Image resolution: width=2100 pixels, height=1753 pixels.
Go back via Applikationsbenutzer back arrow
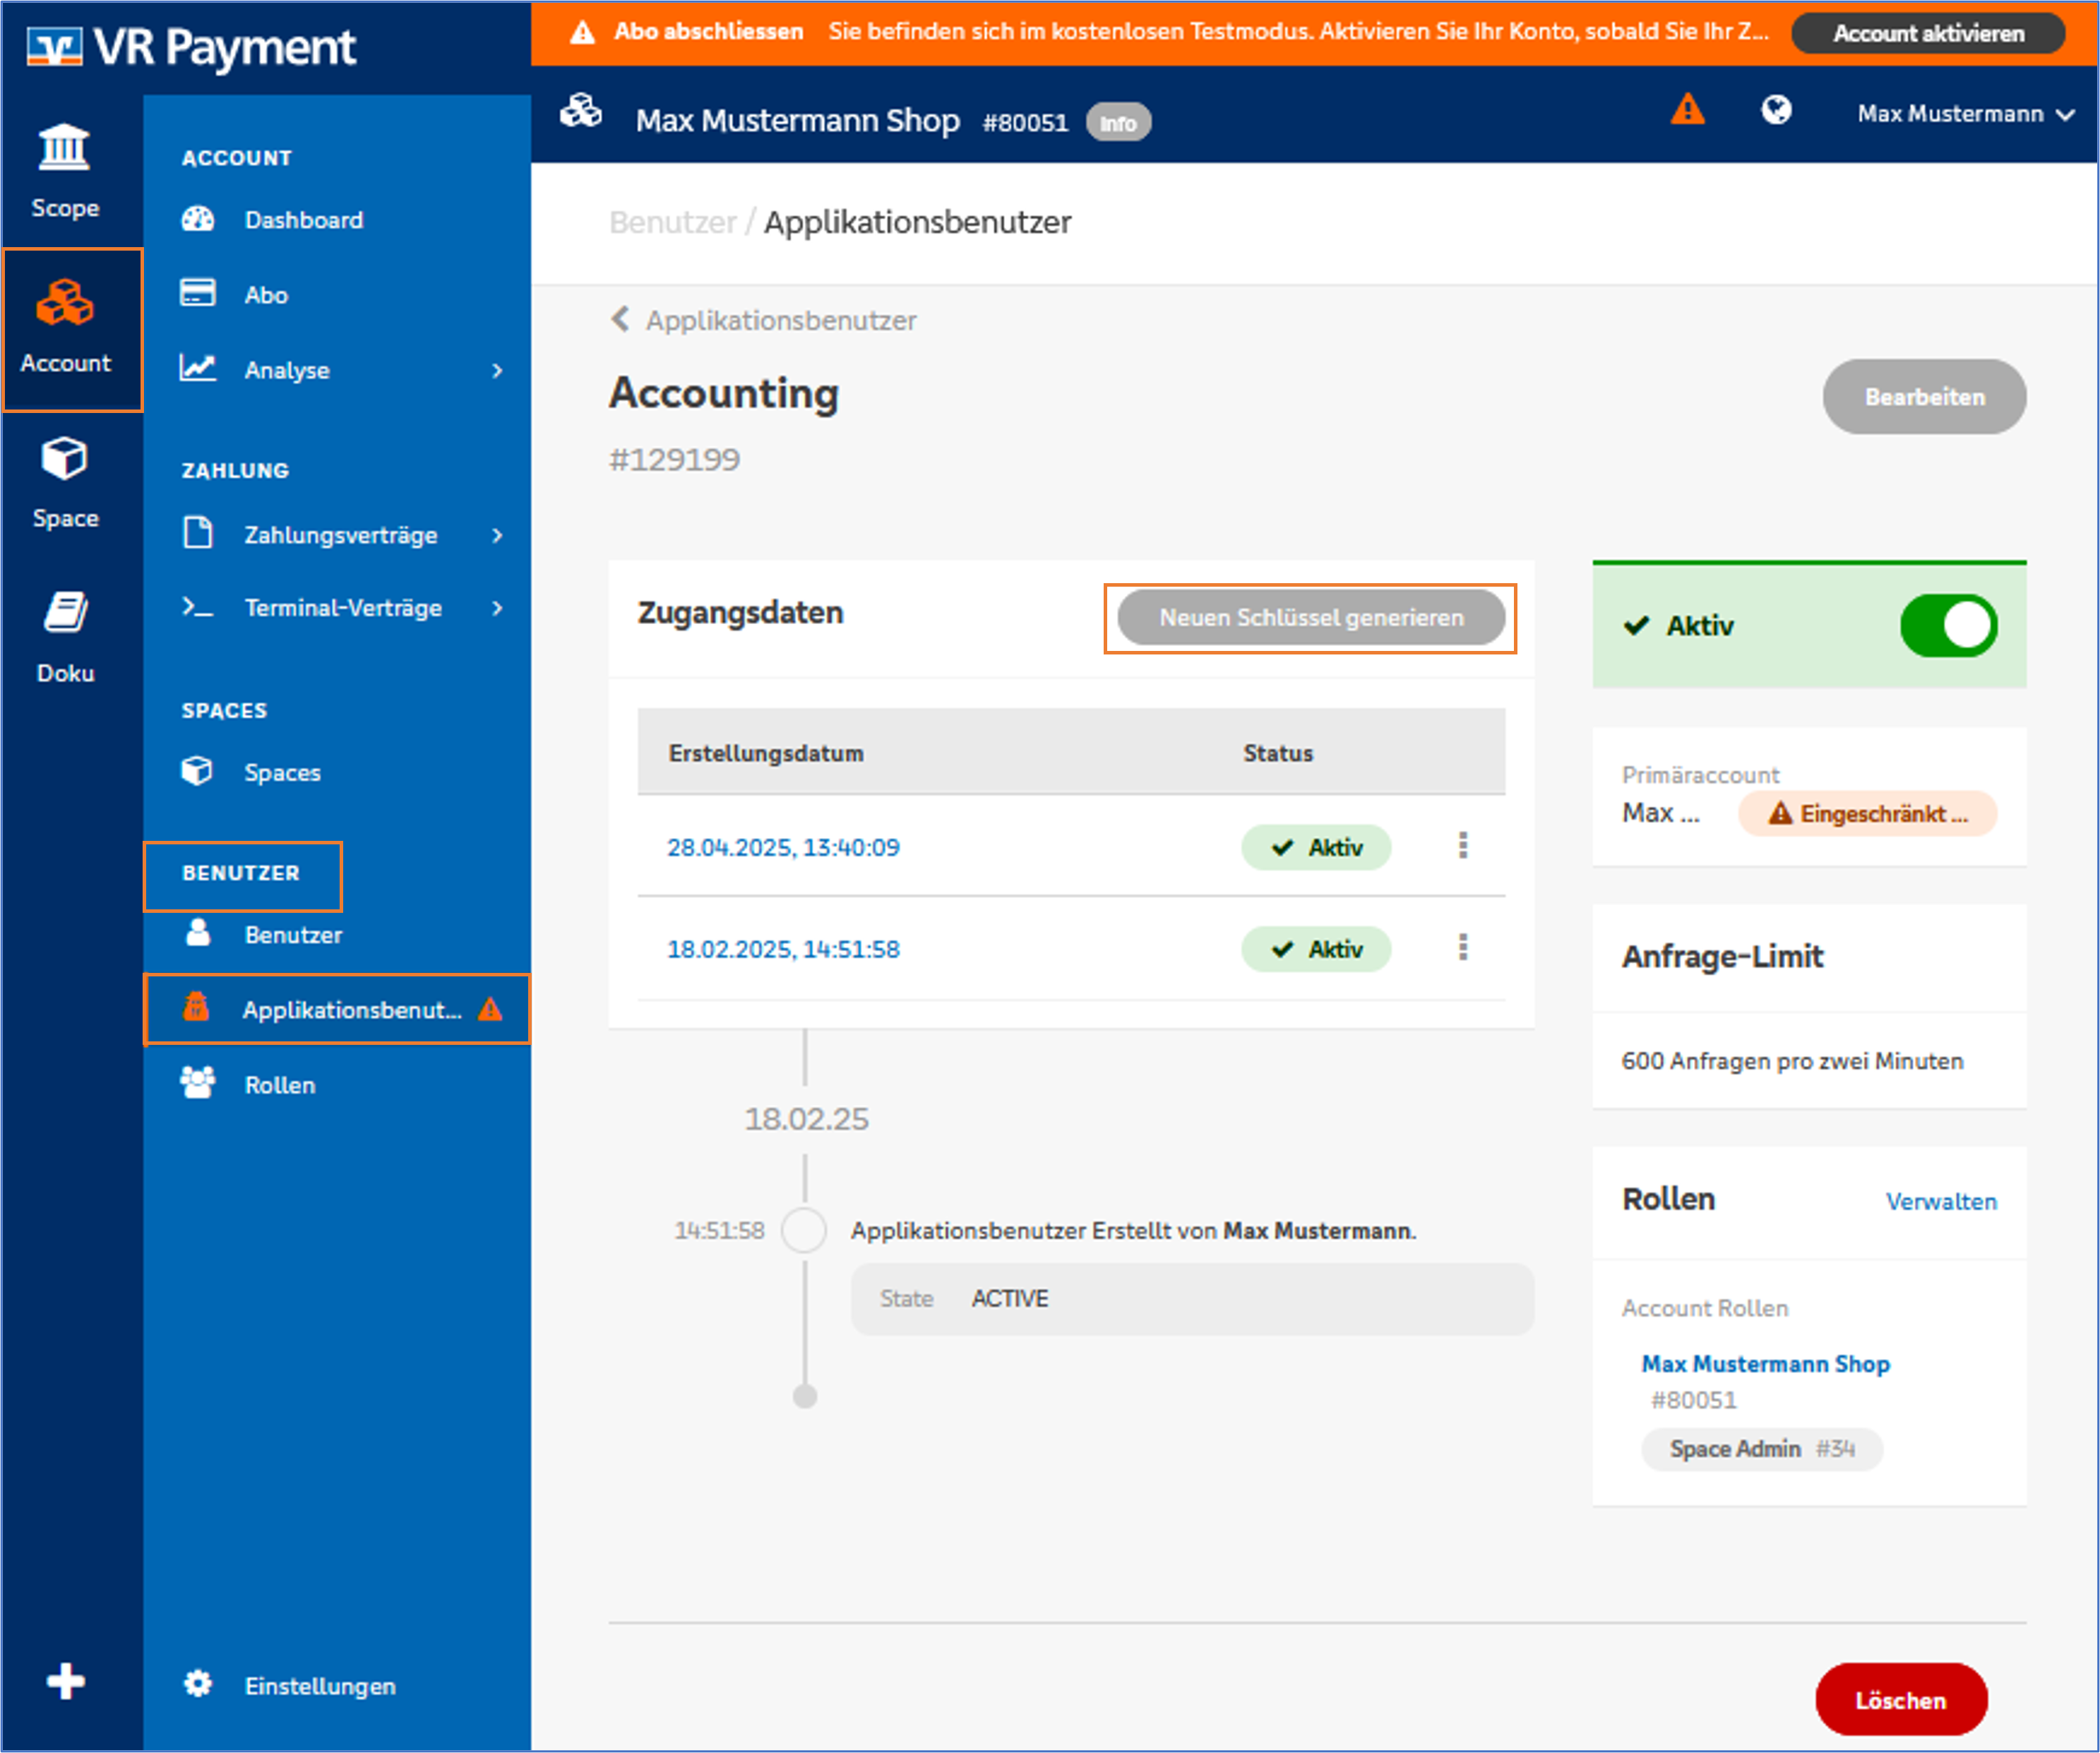tap(621, 319)
